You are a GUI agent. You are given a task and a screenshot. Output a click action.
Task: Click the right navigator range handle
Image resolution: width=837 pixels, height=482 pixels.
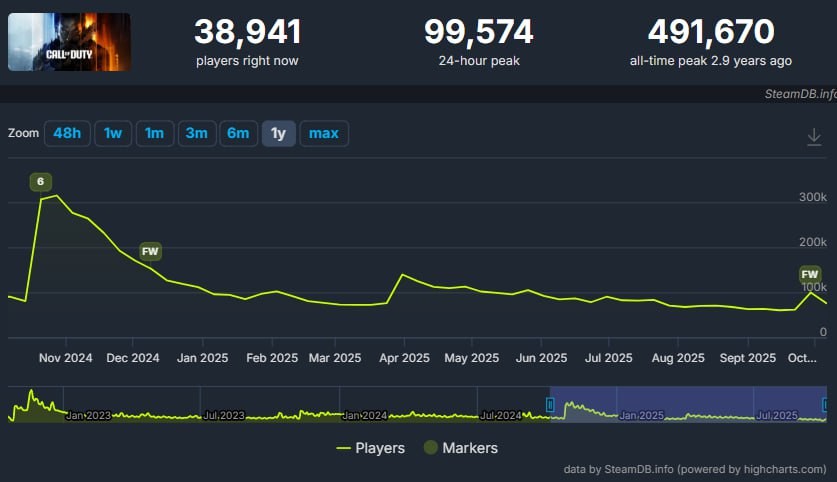826,404
